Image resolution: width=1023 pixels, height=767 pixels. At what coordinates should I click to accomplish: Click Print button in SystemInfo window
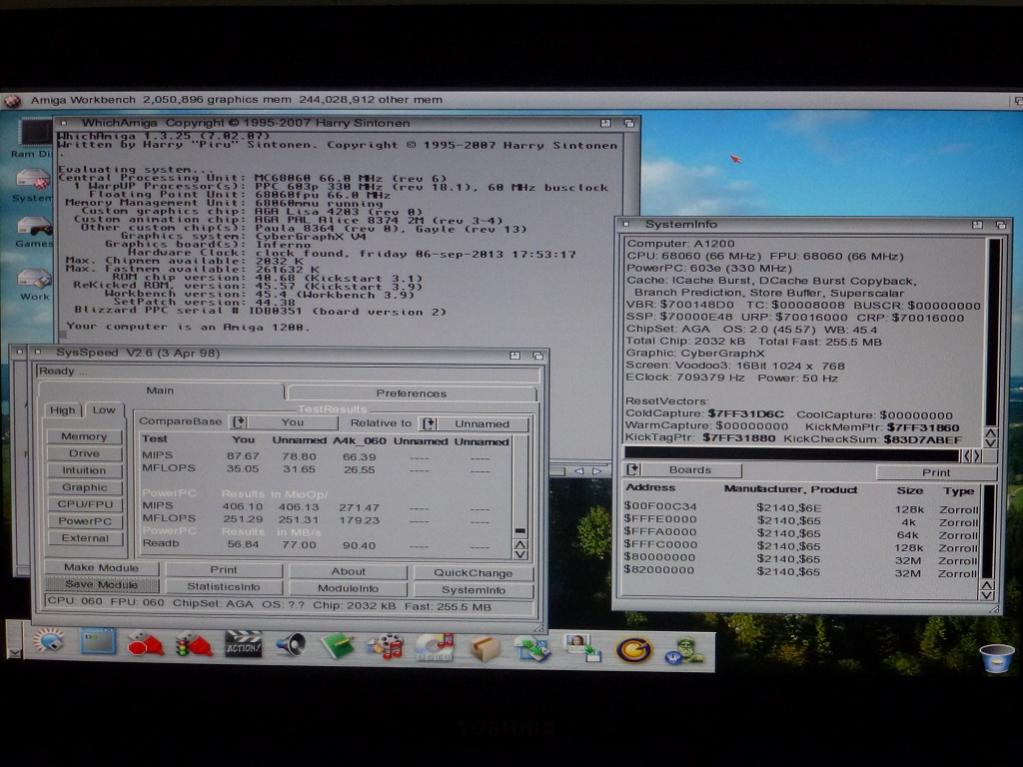point(936,472)
